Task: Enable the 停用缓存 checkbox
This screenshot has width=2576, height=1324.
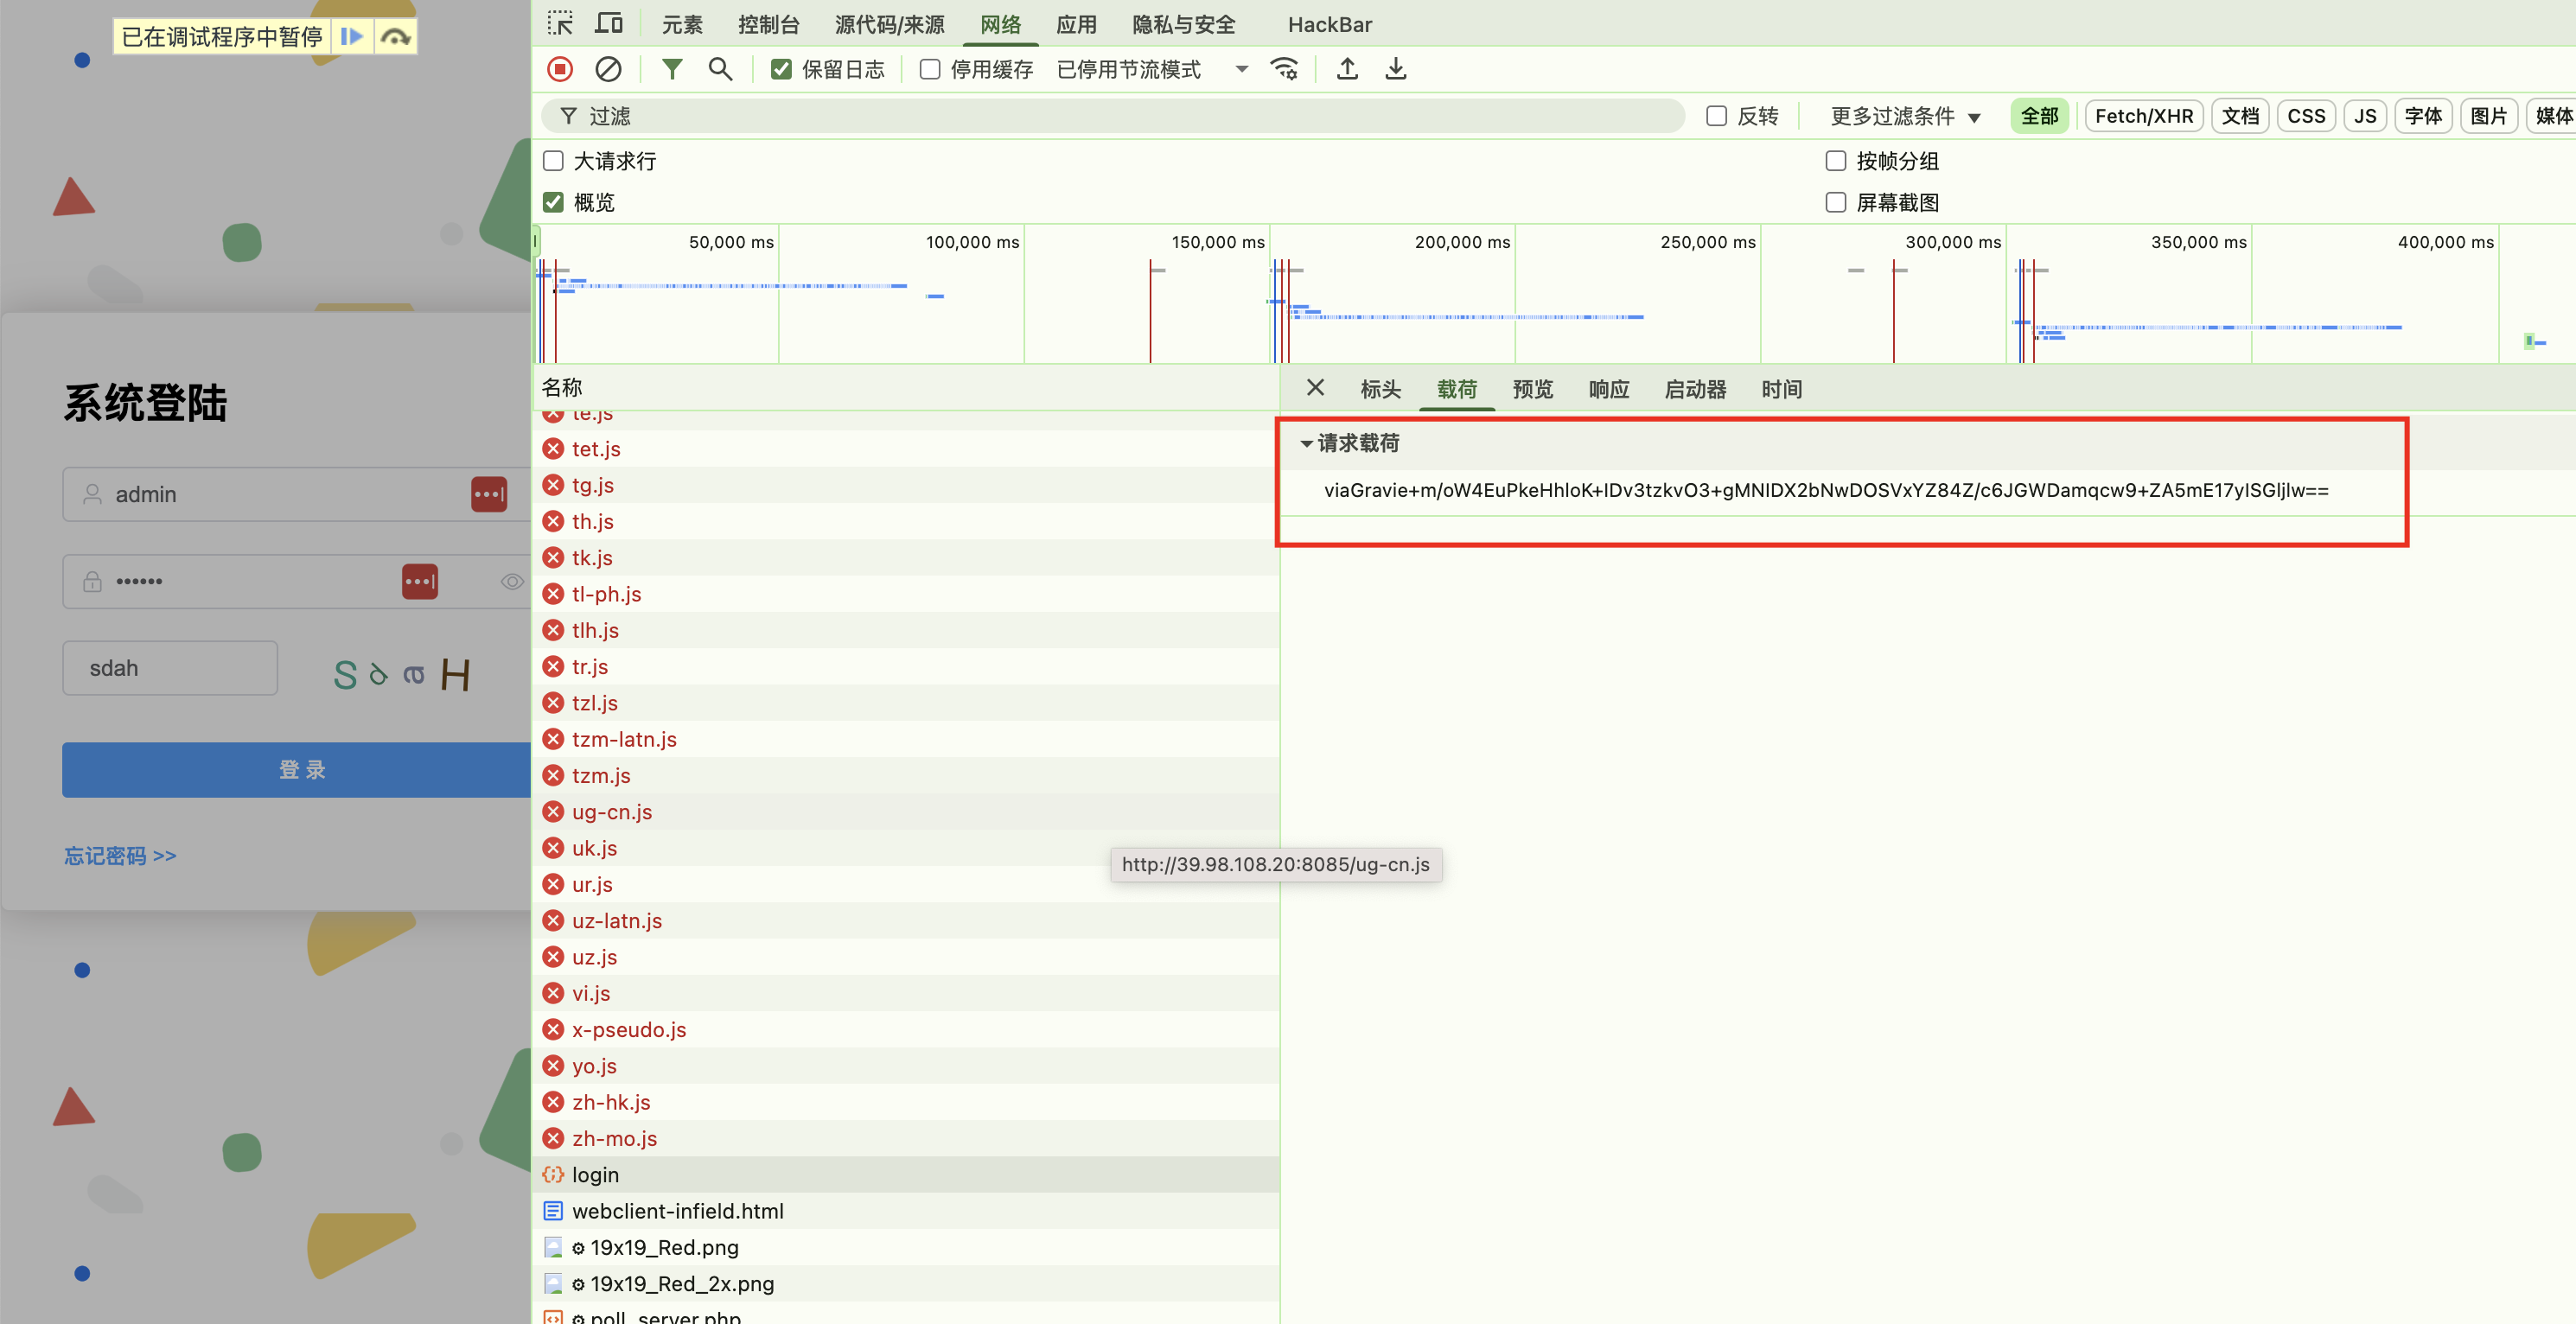Action: click(930, 69)
